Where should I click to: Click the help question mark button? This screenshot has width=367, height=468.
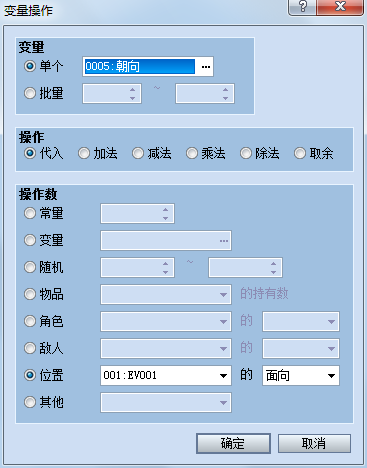(x=302, y=7)
